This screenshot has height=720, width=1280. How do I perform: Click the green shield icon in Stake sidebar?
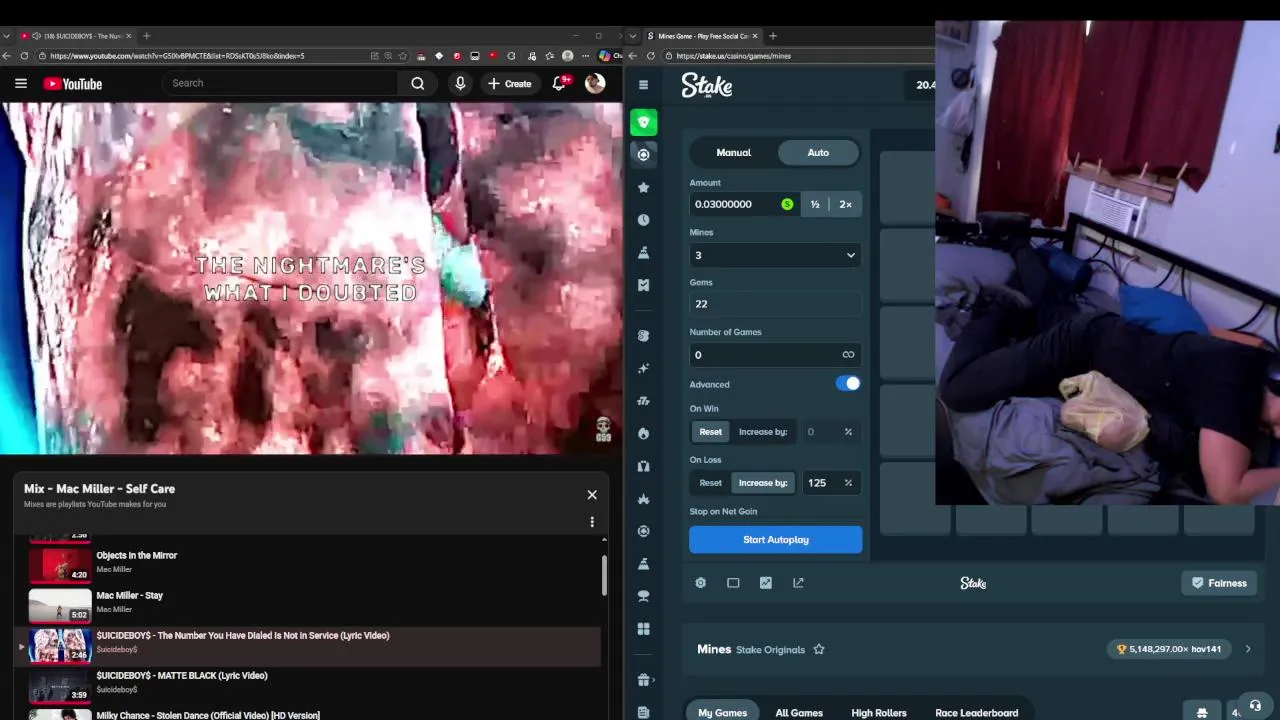[x=644, y=122]
